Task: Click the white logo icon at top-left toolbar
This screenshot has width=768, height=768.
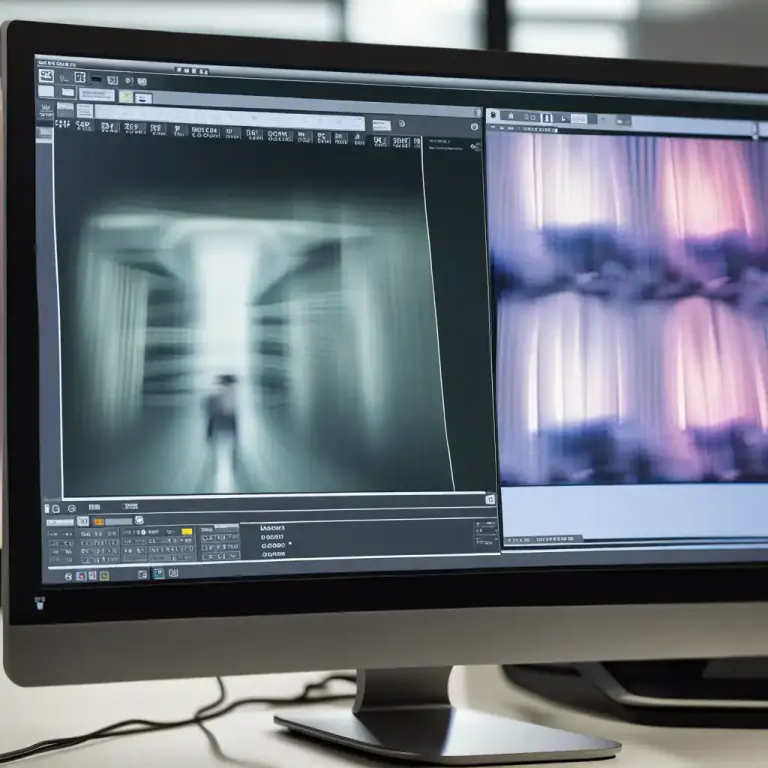Action: (x=46, y=75)
